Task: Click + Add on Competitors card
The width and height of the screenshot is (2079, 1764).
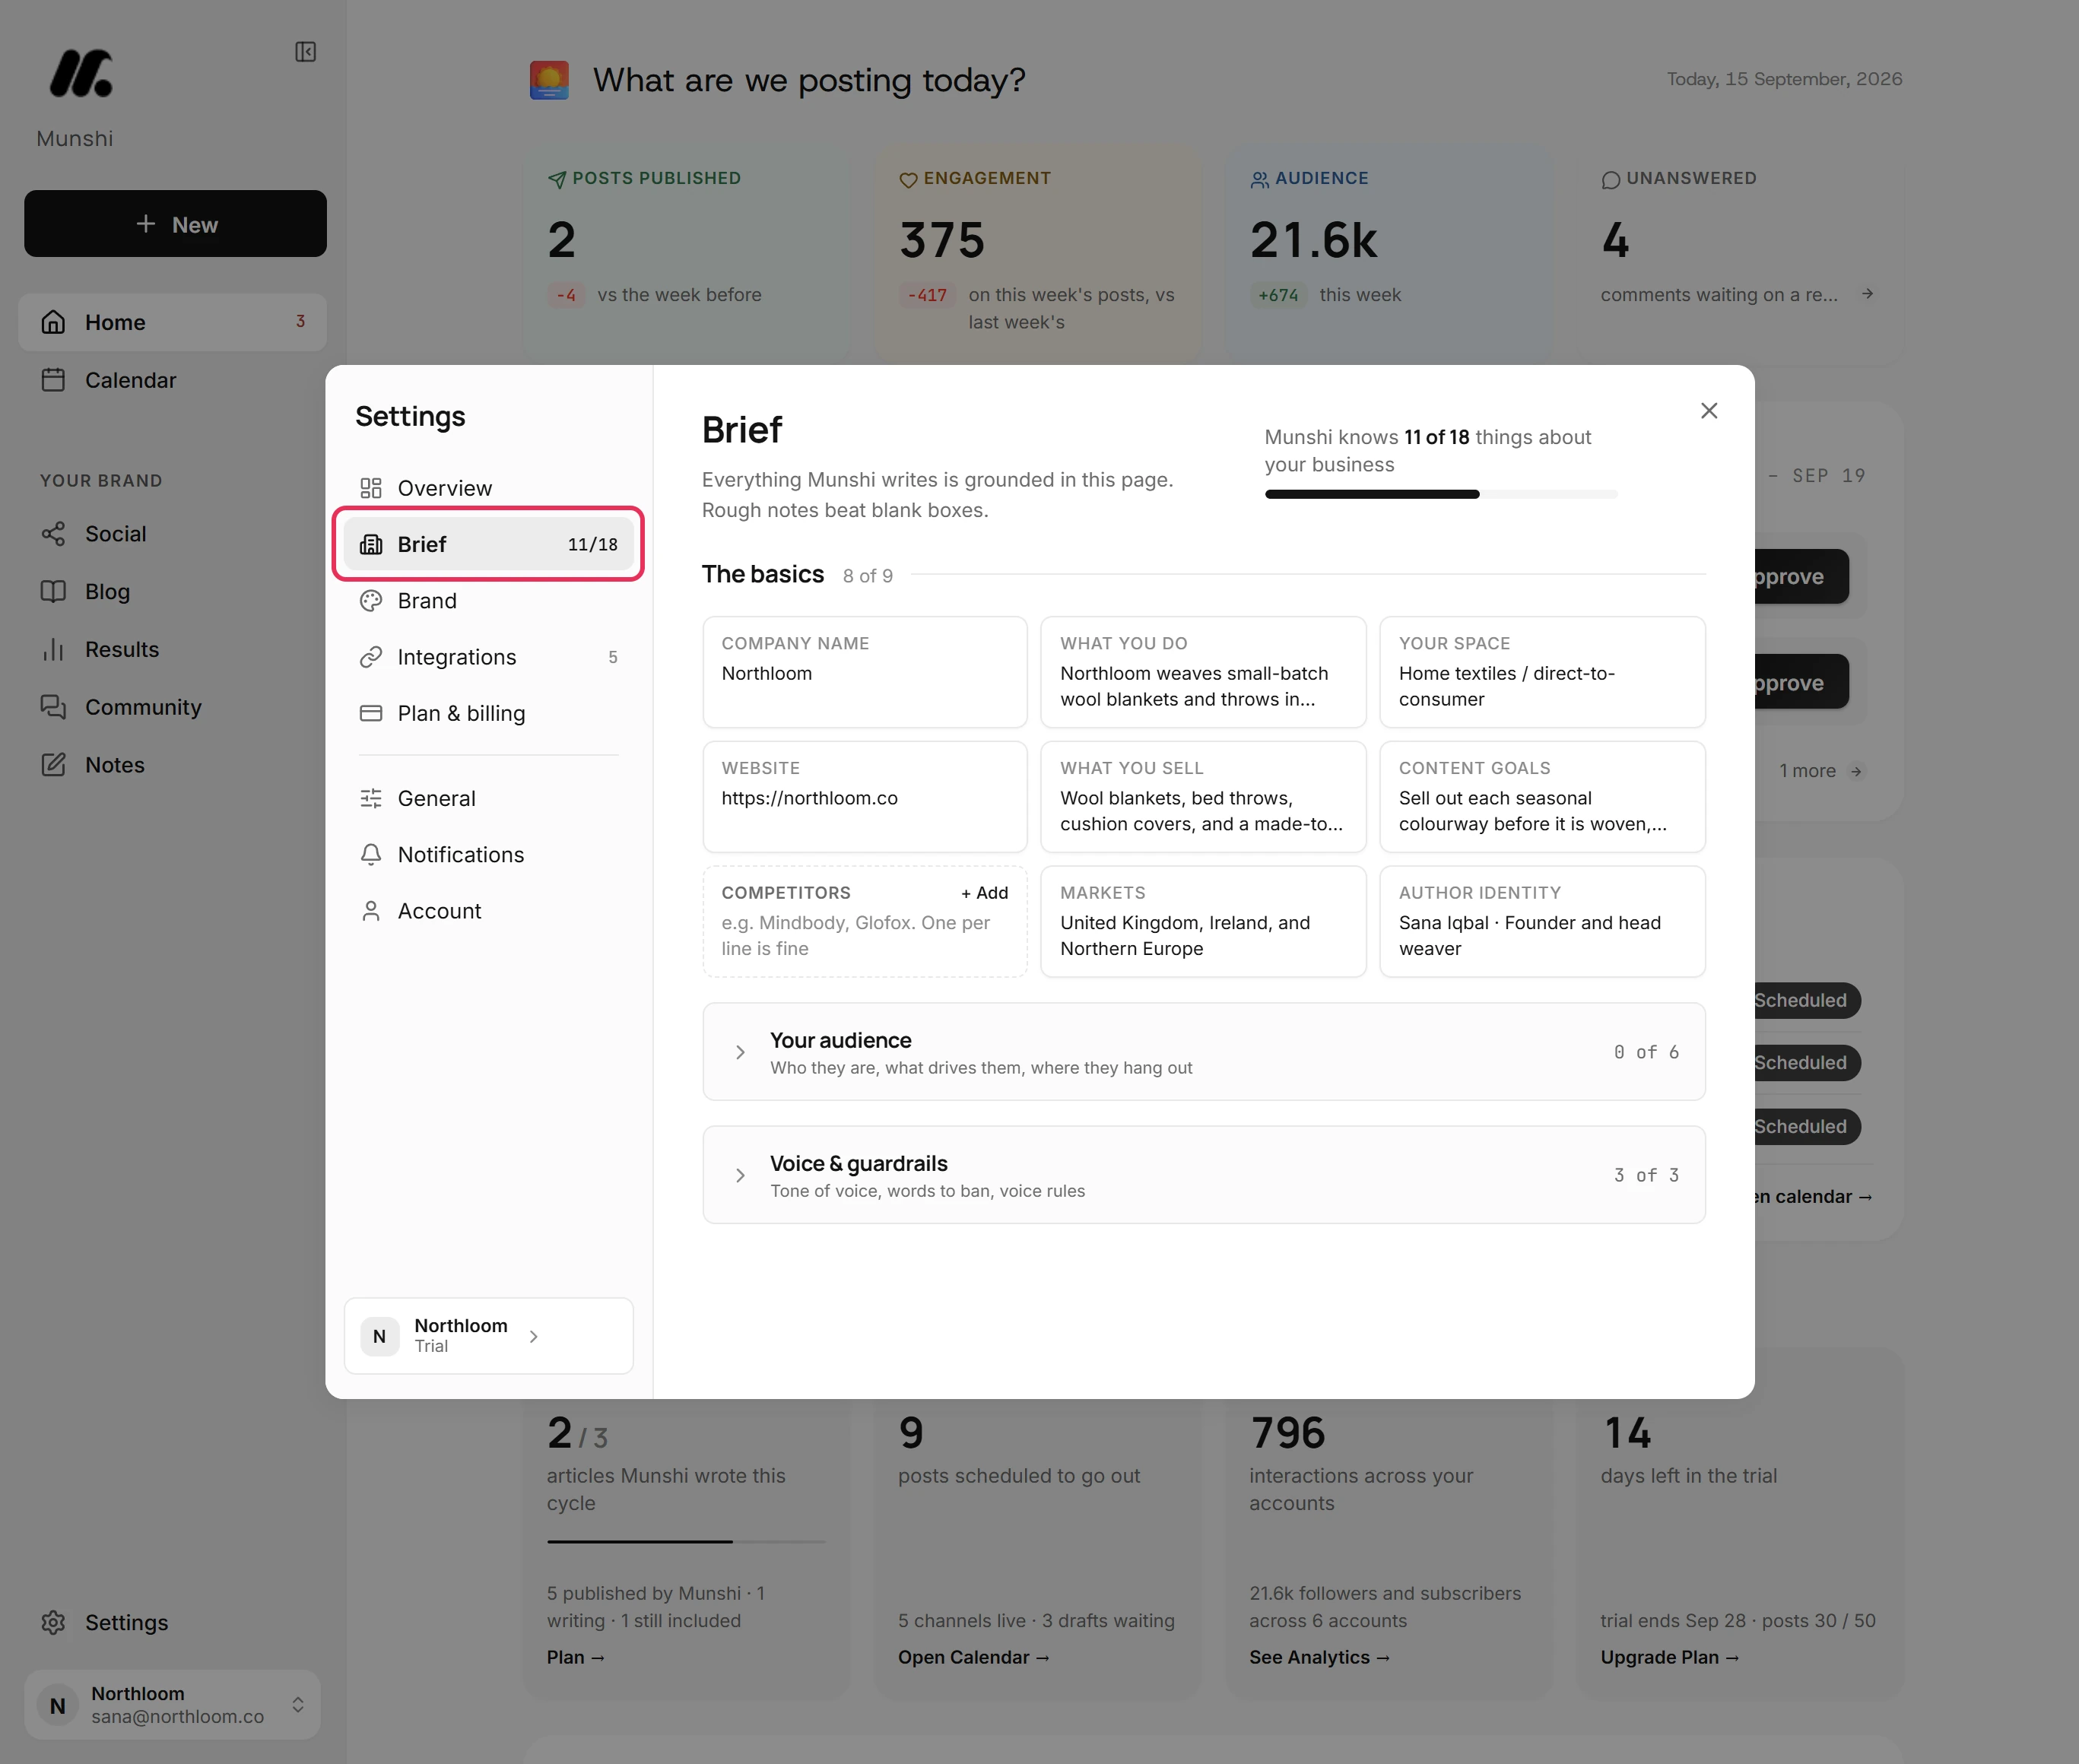Action: coord(984,893)
